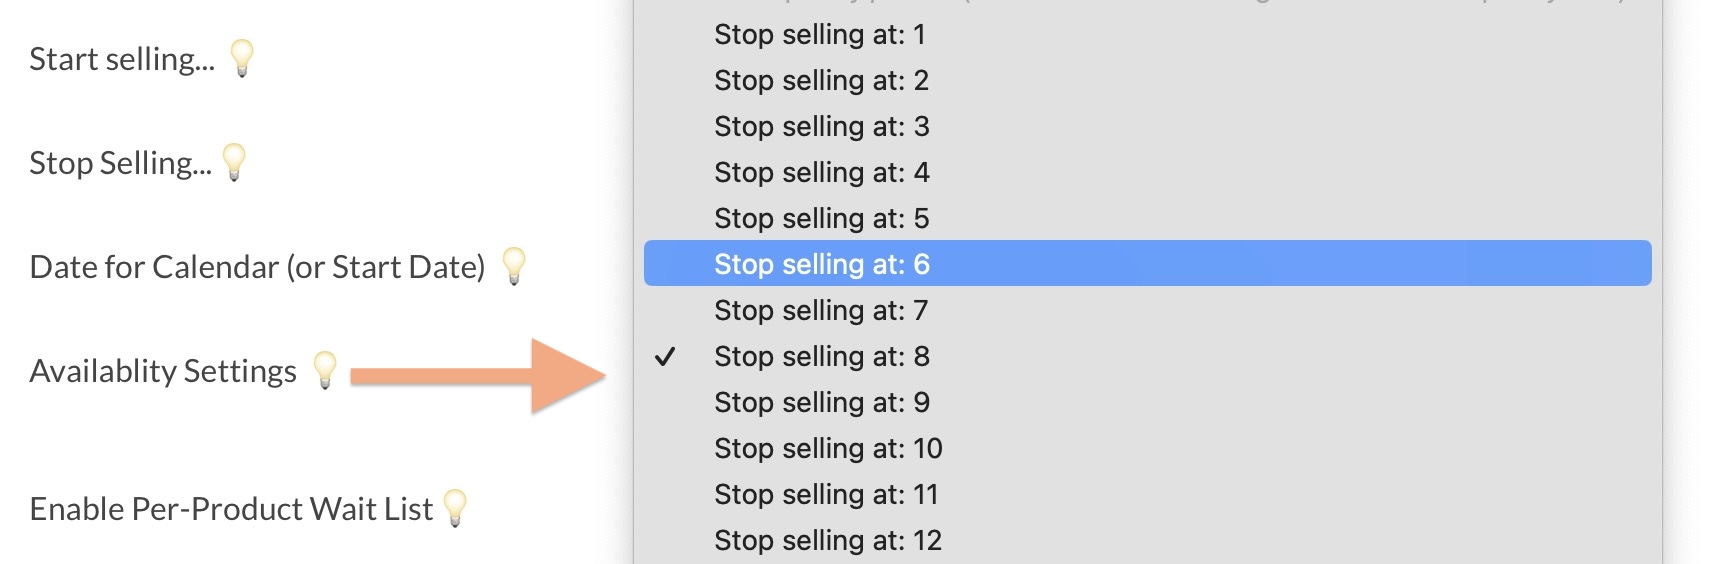This screenshot has height=564, width=1726.
Task: Select "Stop selling at: 1" option
Action: 820,34
